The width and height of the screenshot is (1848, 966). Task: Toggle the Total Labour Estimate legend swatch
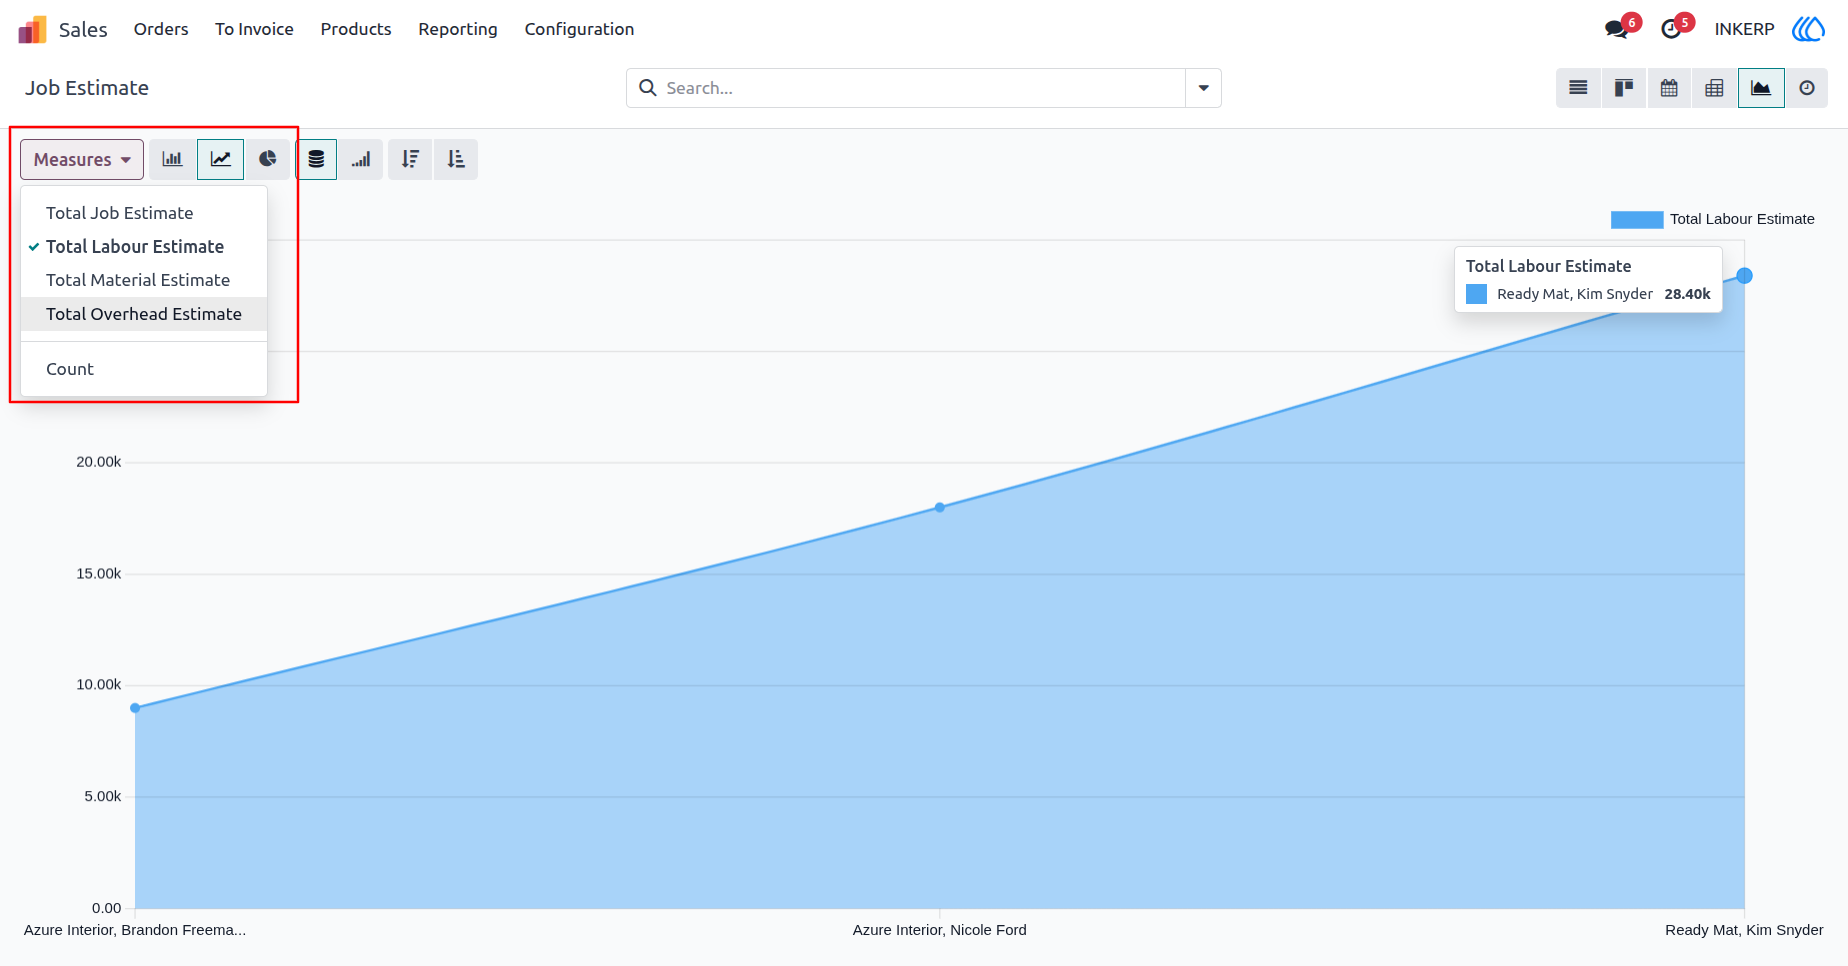(1637, 220)
